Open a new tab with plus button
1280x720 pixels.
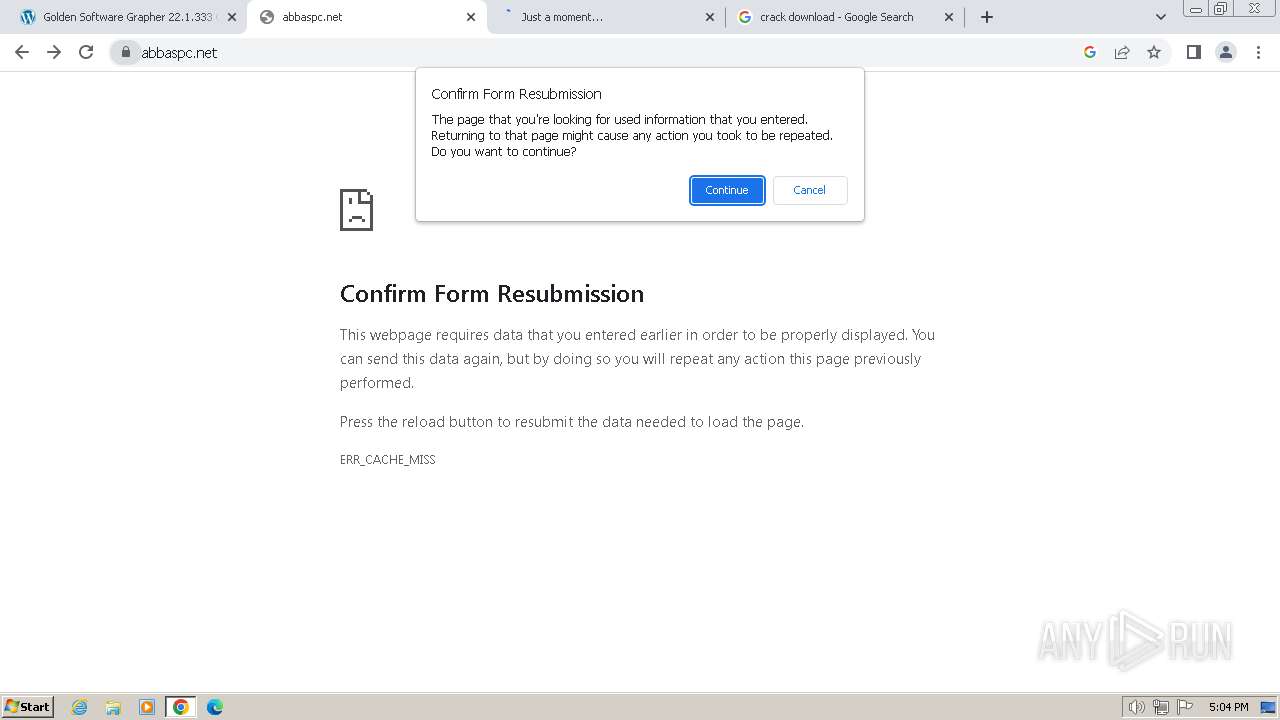click(x=987, y=17)
